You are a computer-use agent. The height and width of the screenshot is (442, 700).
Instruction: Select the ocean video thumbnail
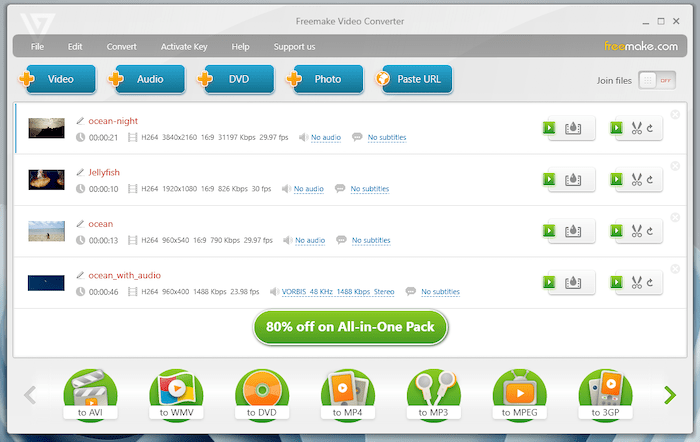click(46, 231)
